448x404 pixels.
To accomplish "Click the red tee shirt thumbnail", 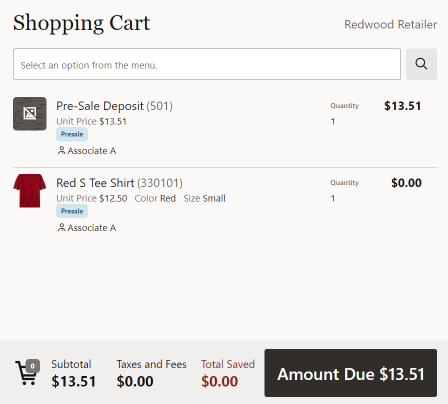I will (30, 191).
